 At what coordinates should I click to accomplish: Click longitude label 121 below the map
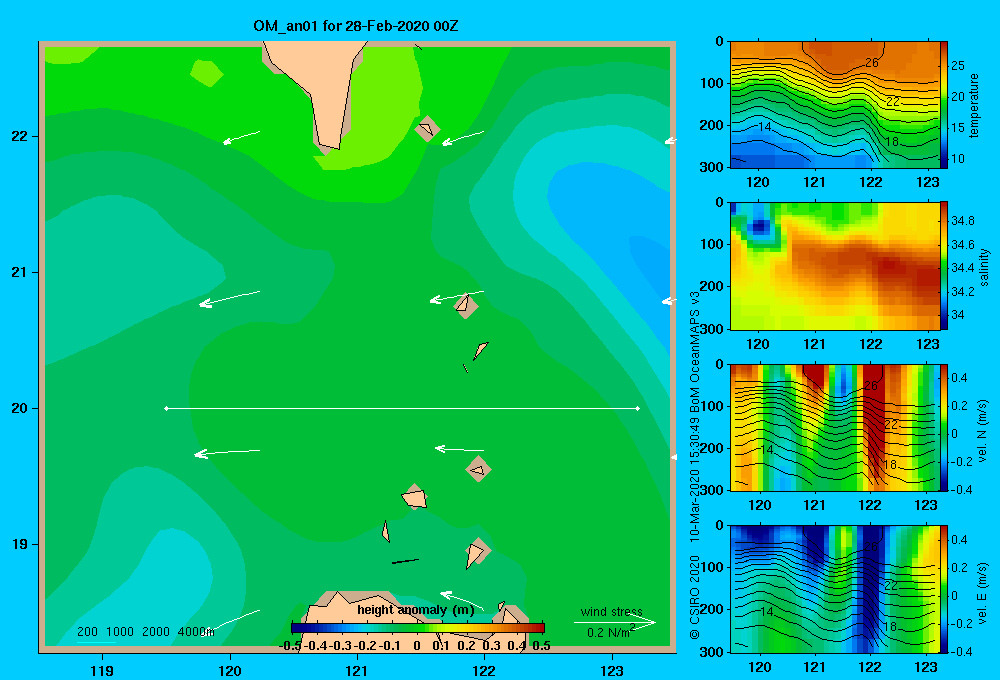coord(357,670)
